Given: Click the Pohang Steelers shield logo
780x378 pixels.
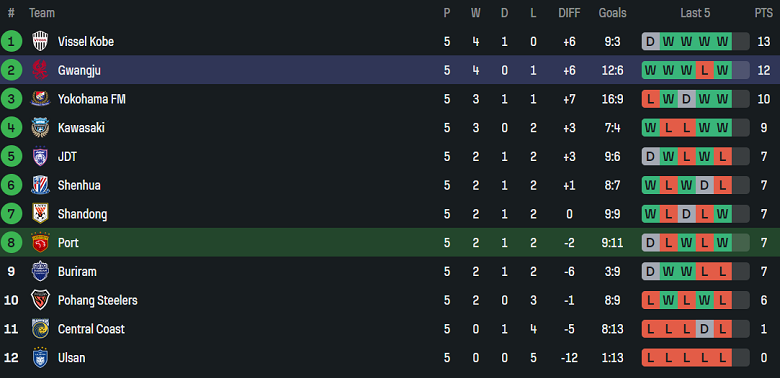Looking at the screenshot, I should 40,300.
